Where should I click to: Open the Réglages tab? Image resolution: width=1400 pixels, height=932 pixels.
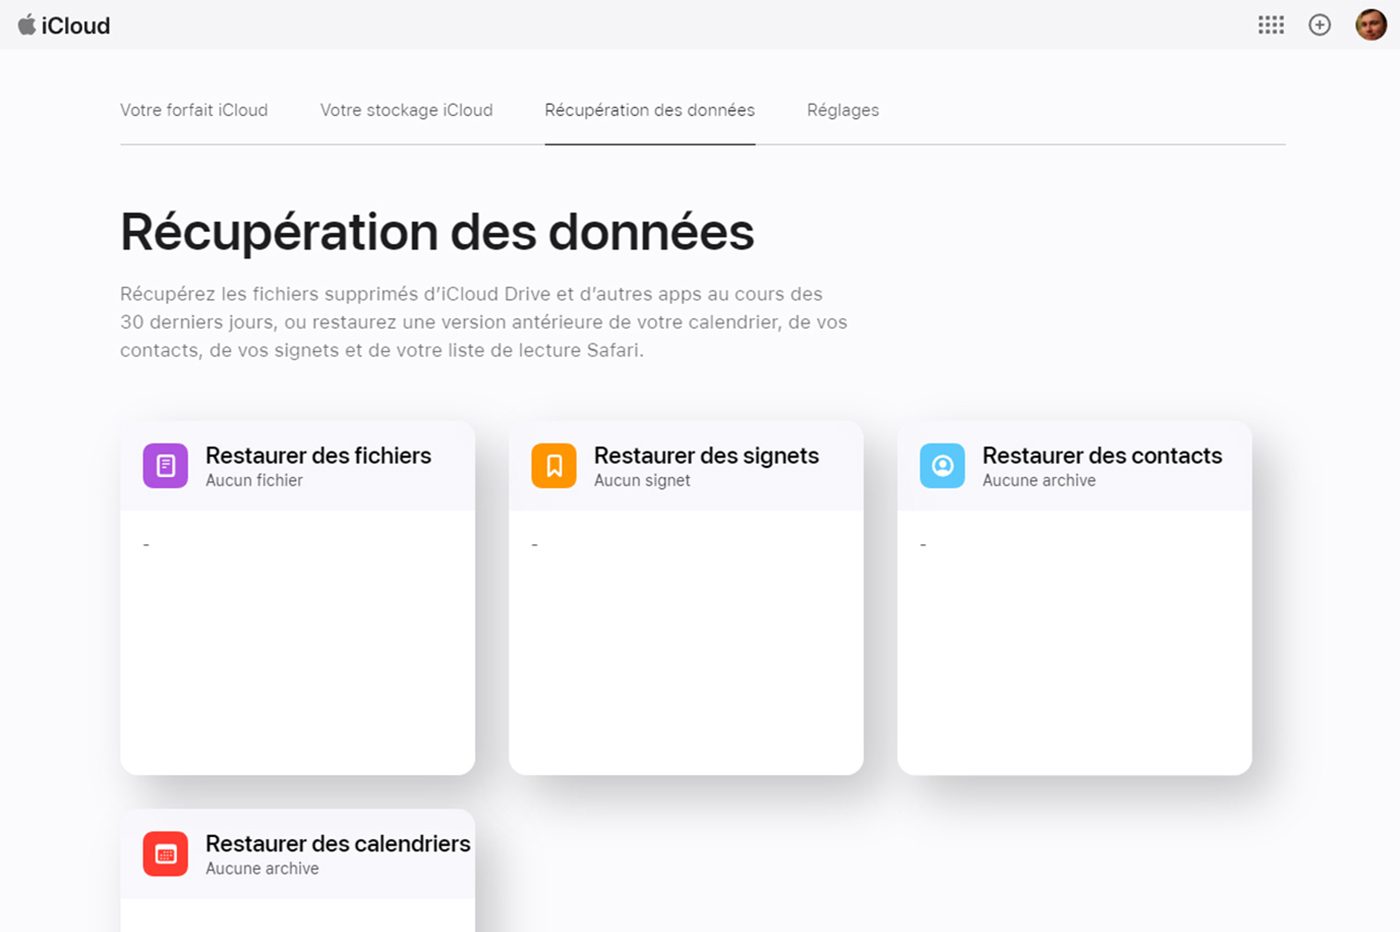coord(843,110)
